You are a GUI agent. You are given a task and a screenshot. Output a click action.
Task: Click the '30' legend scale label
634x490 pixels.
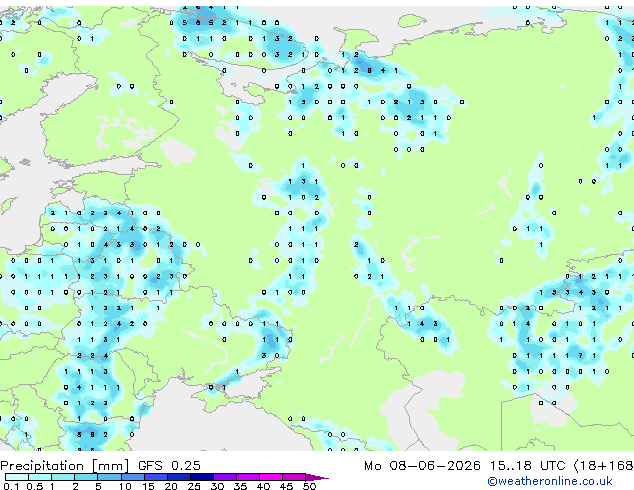point(217,486)
